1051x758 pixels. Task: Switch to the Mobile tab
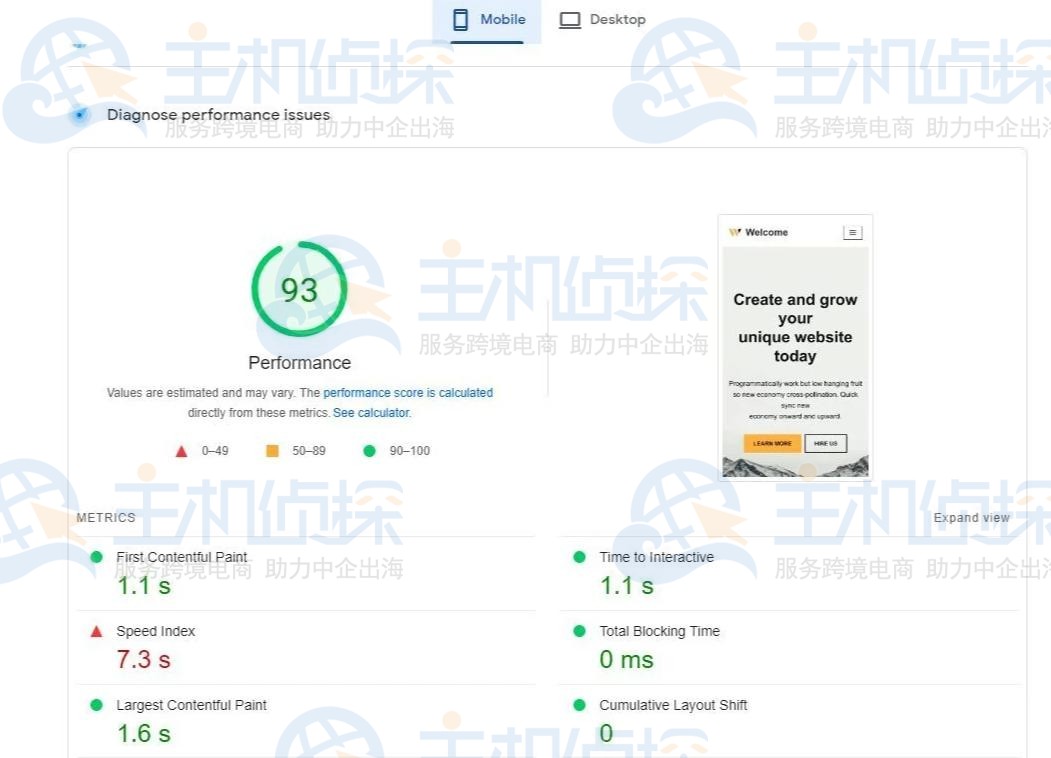pos(487,18)
